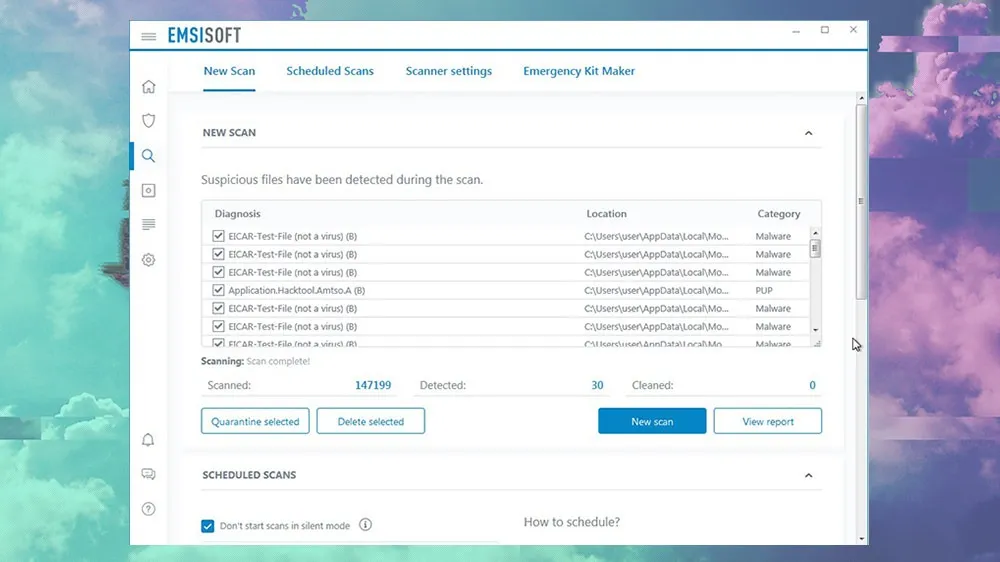Screen dimensions: 1000x562
Task: Uncheck the Application.Hacktool.Amtso.A detection
Action: pos(219,291)
